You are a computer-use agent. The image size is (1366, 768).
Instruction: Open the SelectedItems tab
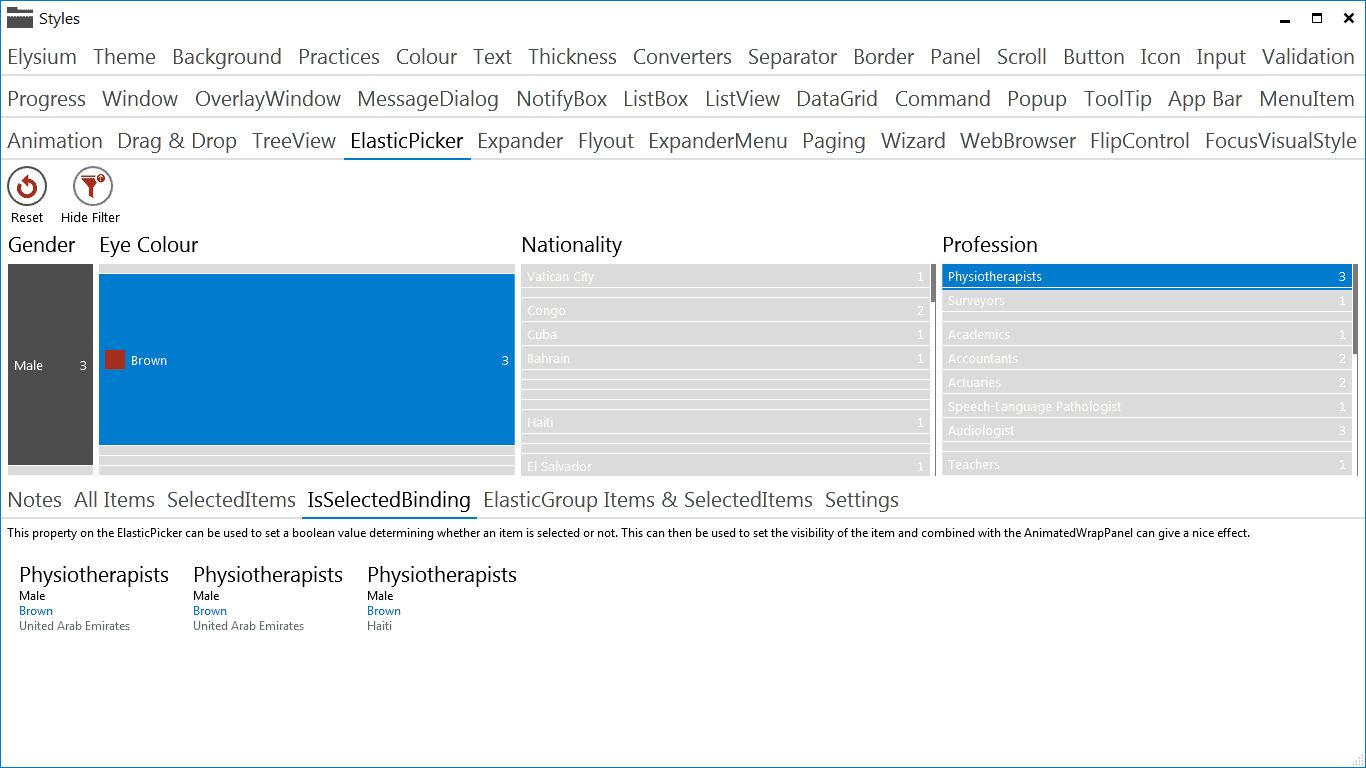tap(230, 500)
